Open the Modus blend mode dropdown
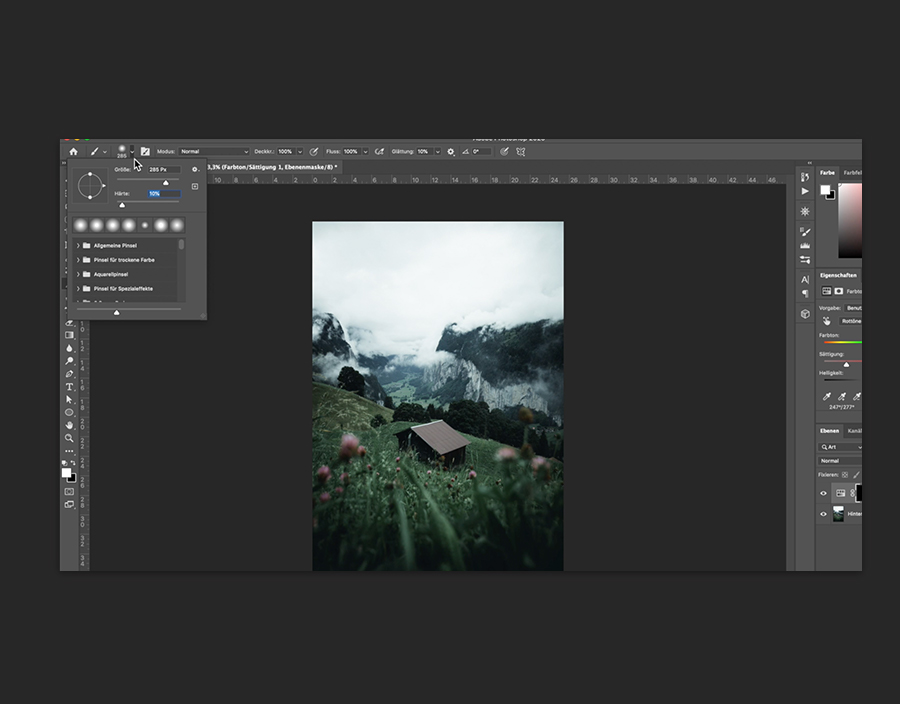This screenshot has width=900, height=704. point(214,152)
